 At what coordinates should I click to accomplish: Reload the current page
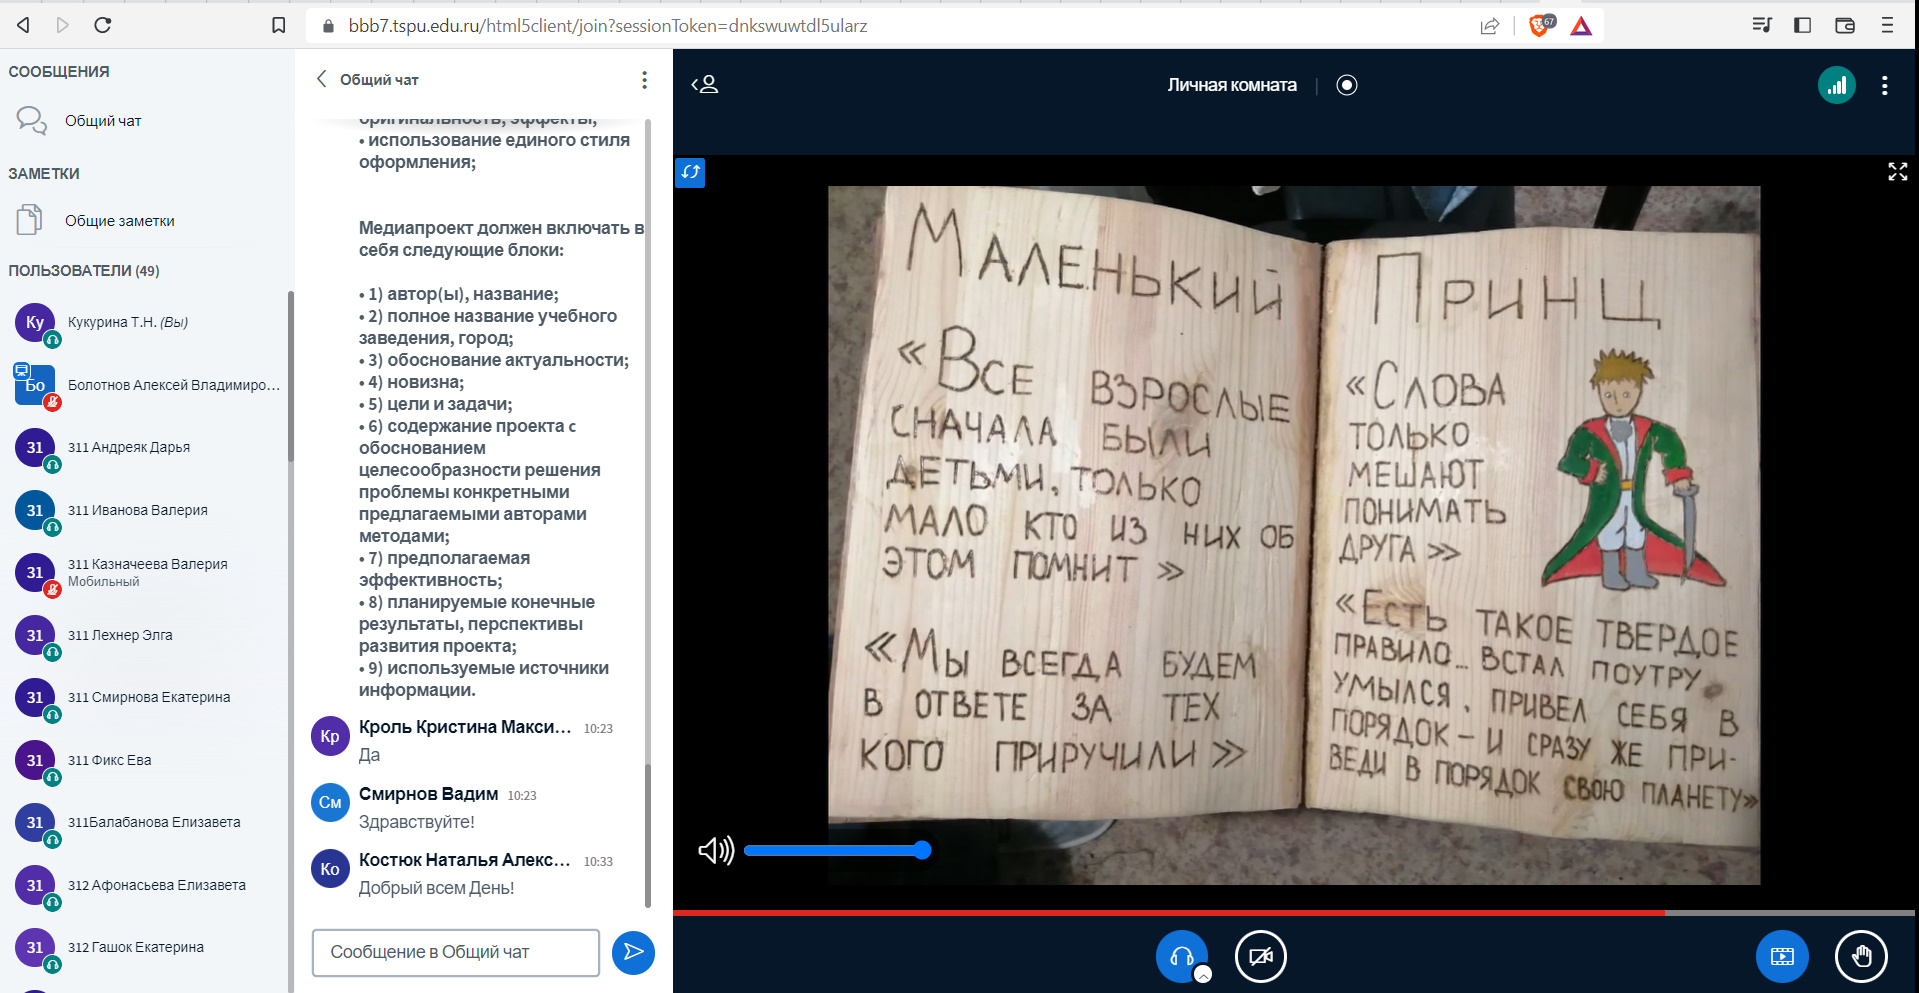click(x=102, y=25)
